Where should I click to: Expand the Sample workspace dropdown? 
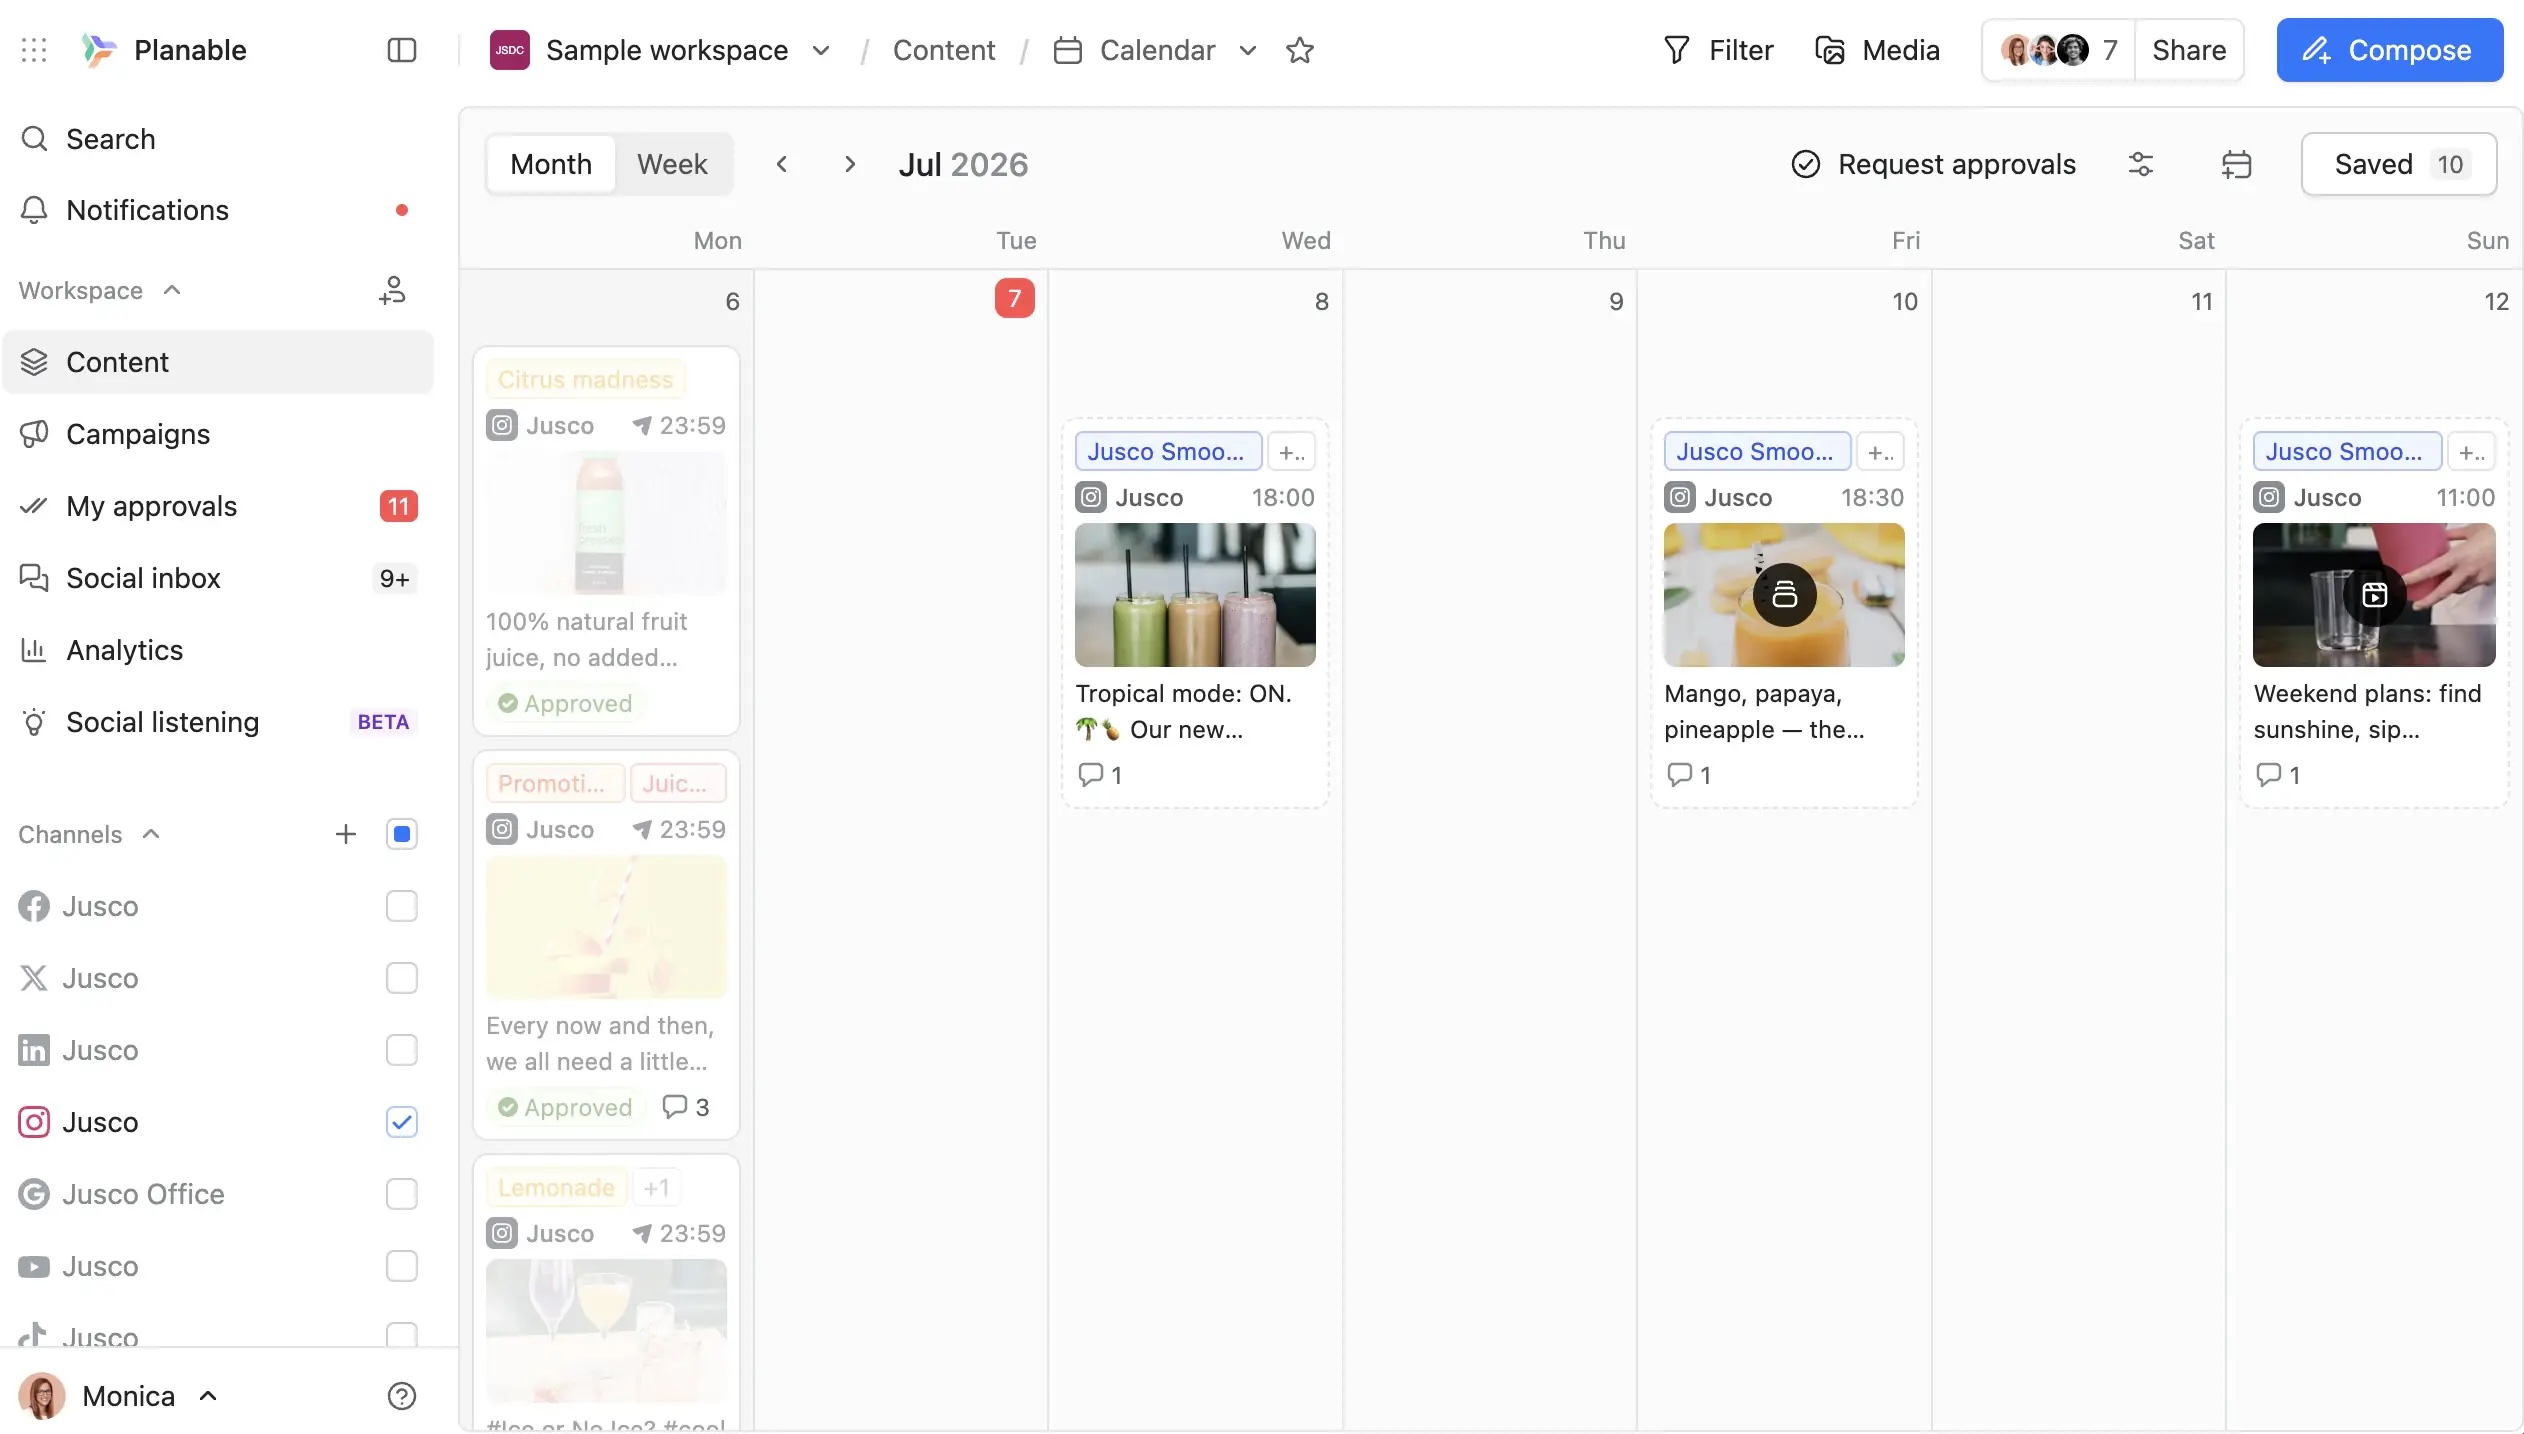pyautogui.click(x=821, y=50)
